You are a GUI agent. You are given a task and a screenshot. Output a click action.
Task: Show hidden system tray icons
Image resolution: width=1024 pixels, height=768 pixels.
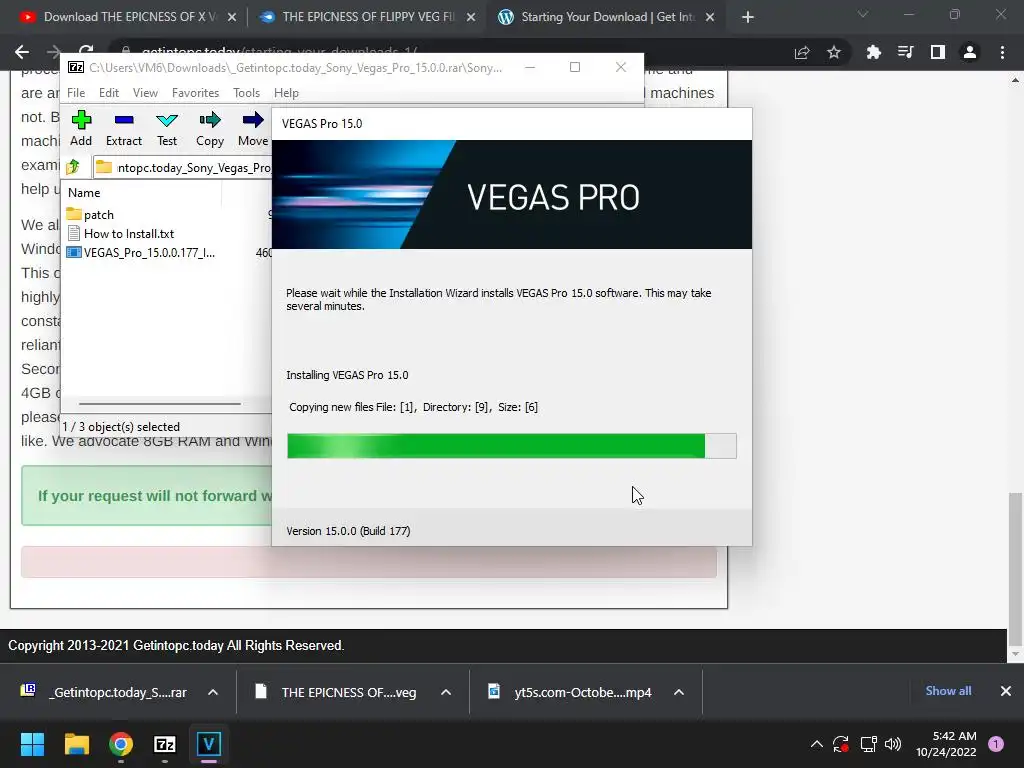coord(816,744)
